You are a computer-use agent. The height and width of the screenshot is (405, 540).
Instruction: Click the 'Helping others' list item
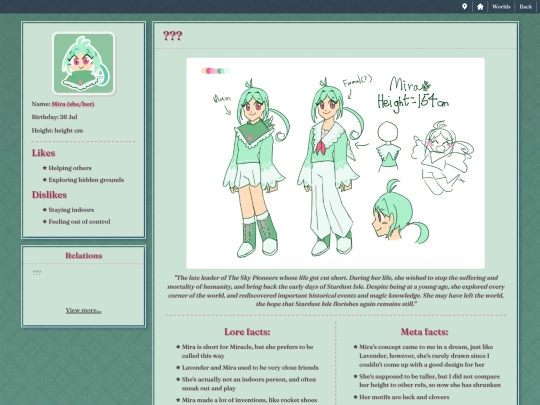[70, 168]
